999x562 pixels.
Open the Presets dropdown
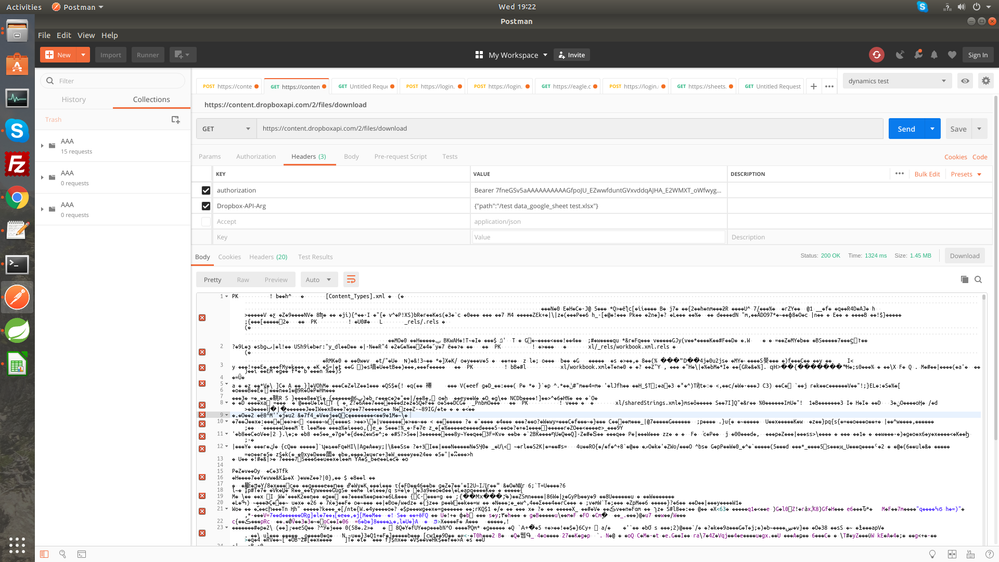click(966, 174)
